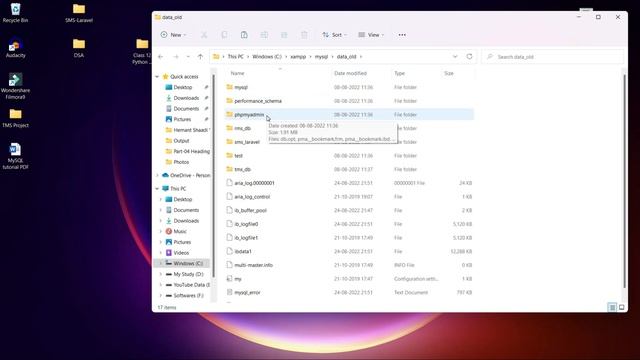Image resolution: width=640 pixels, height=360 pixels.
Task: Select the my configuration file
Action: 349,279
